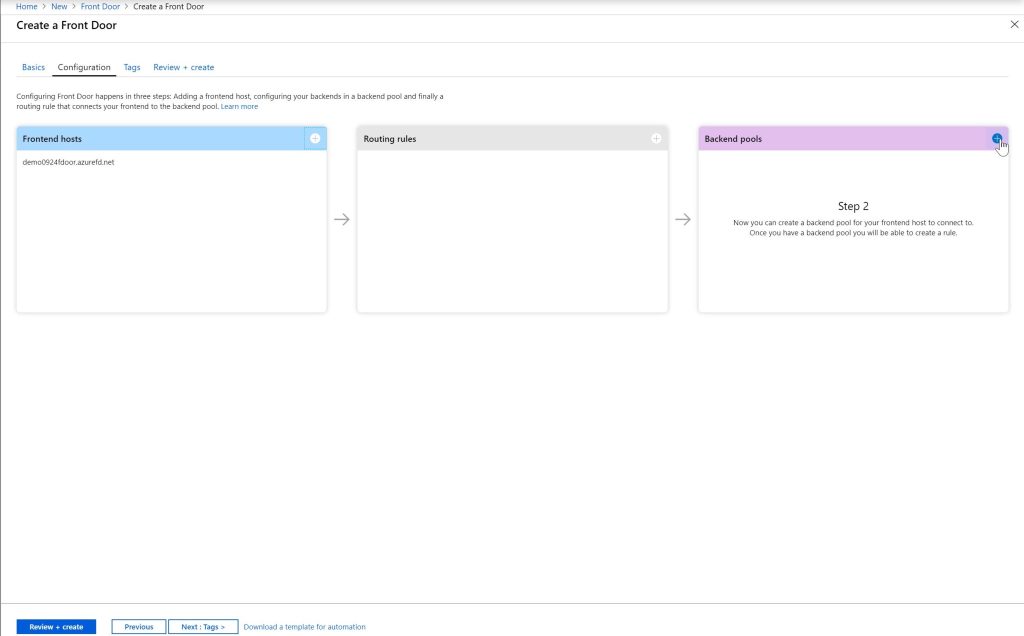Proceed with Next : Tags button
This screenshot has width=1024, height=636.
point(203,627)
